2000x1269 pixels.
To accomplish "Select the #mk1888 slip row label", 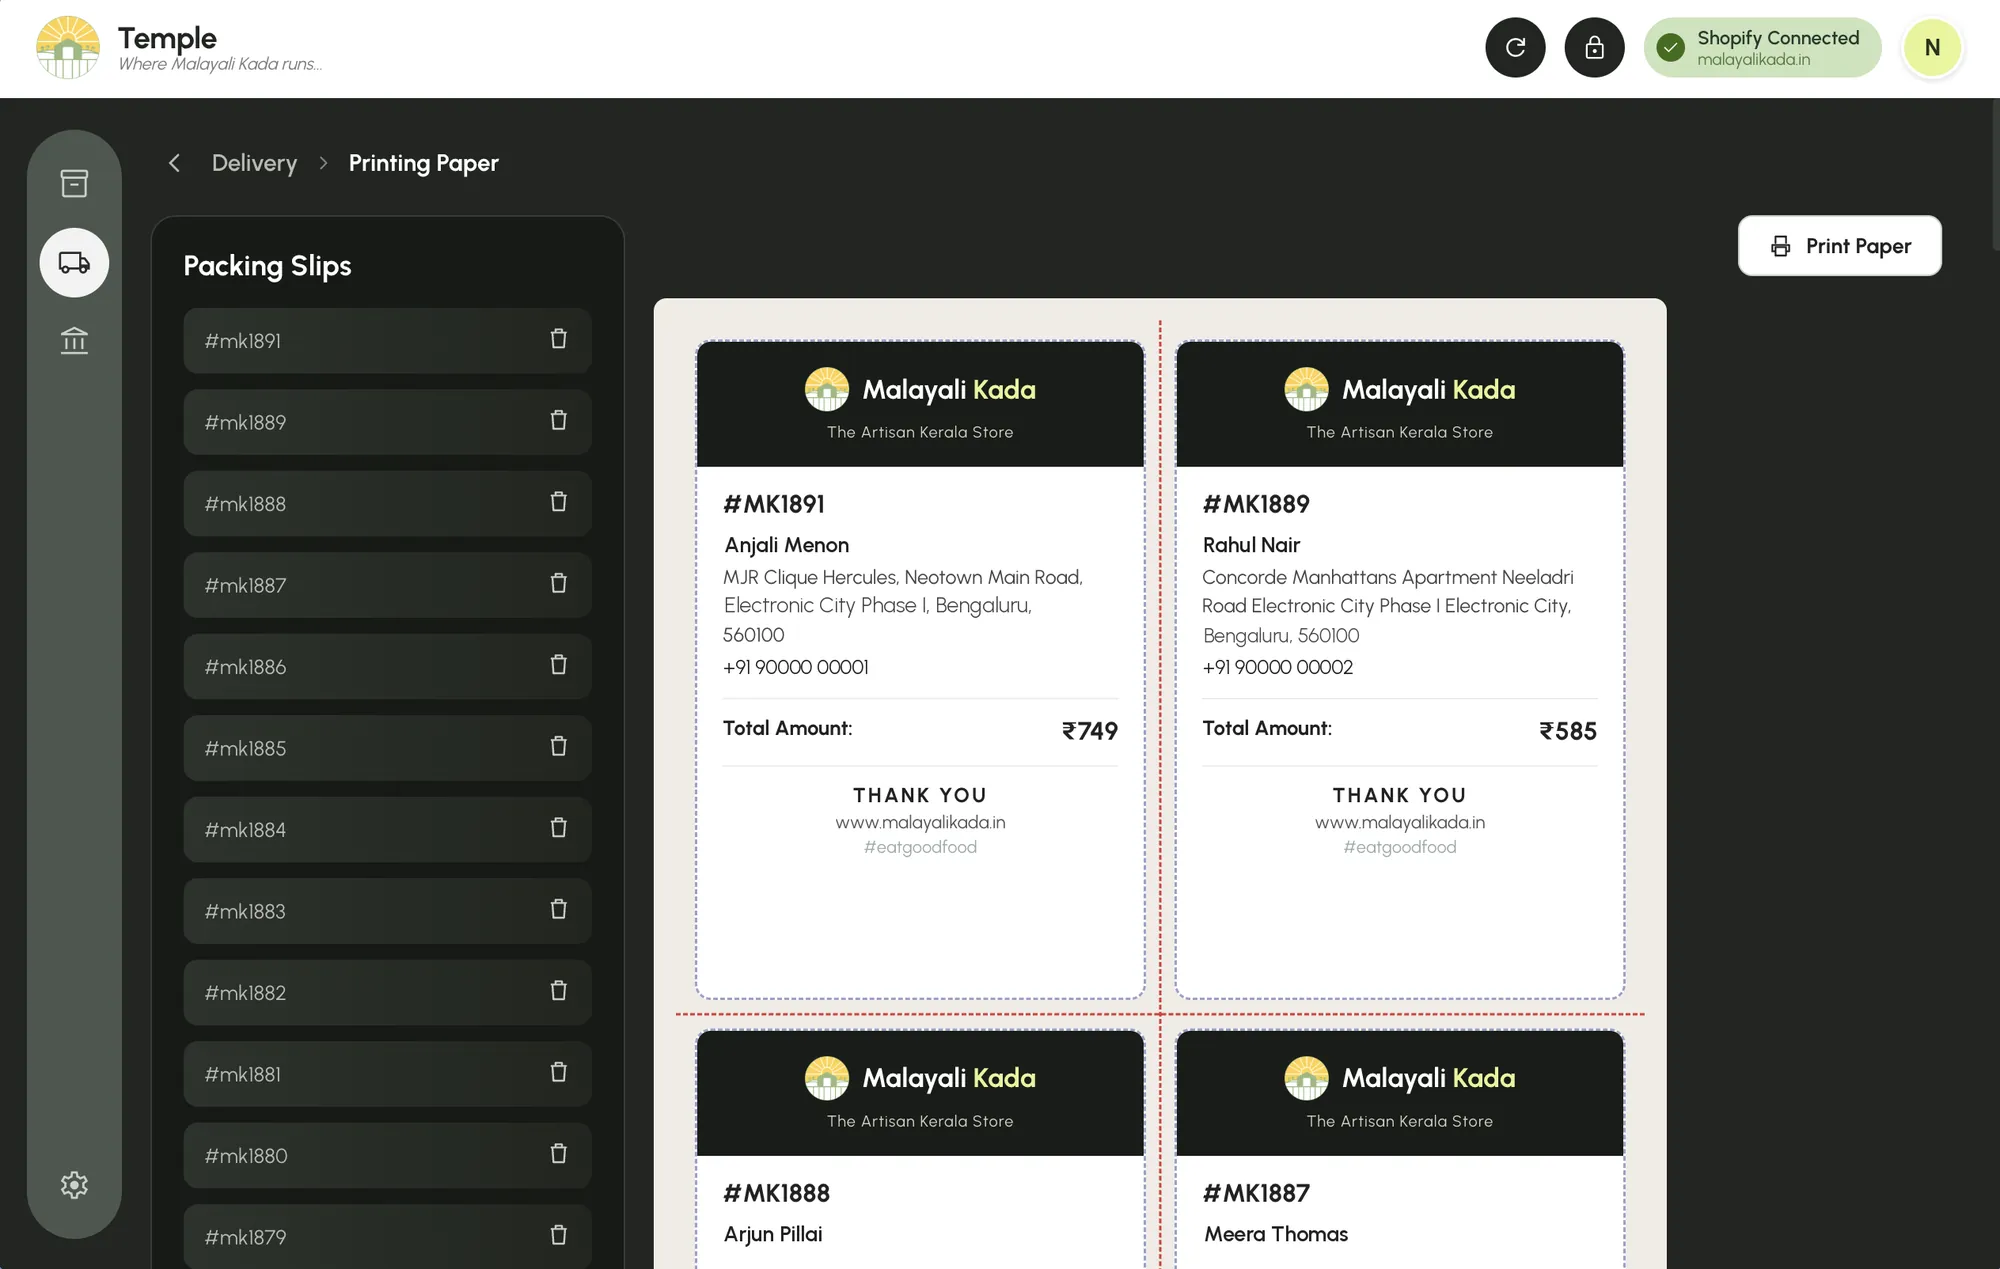I will click(x=245, y=504).
